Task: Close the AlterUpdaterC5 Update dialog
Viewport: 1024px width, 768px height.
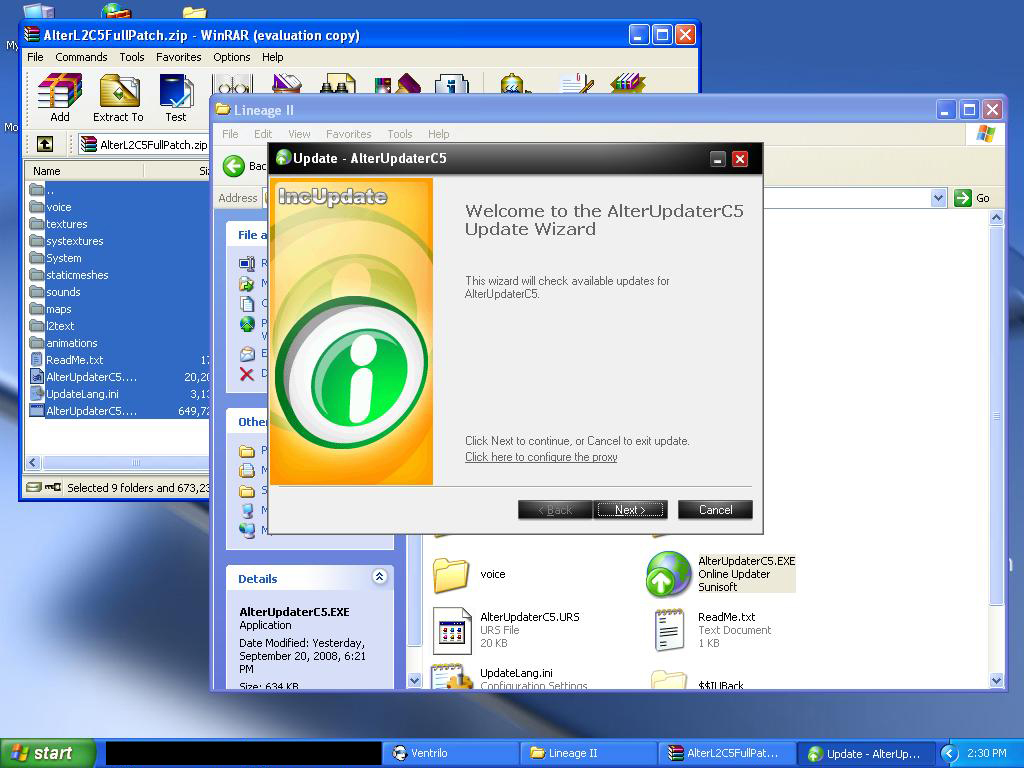Action: (739, 159)
